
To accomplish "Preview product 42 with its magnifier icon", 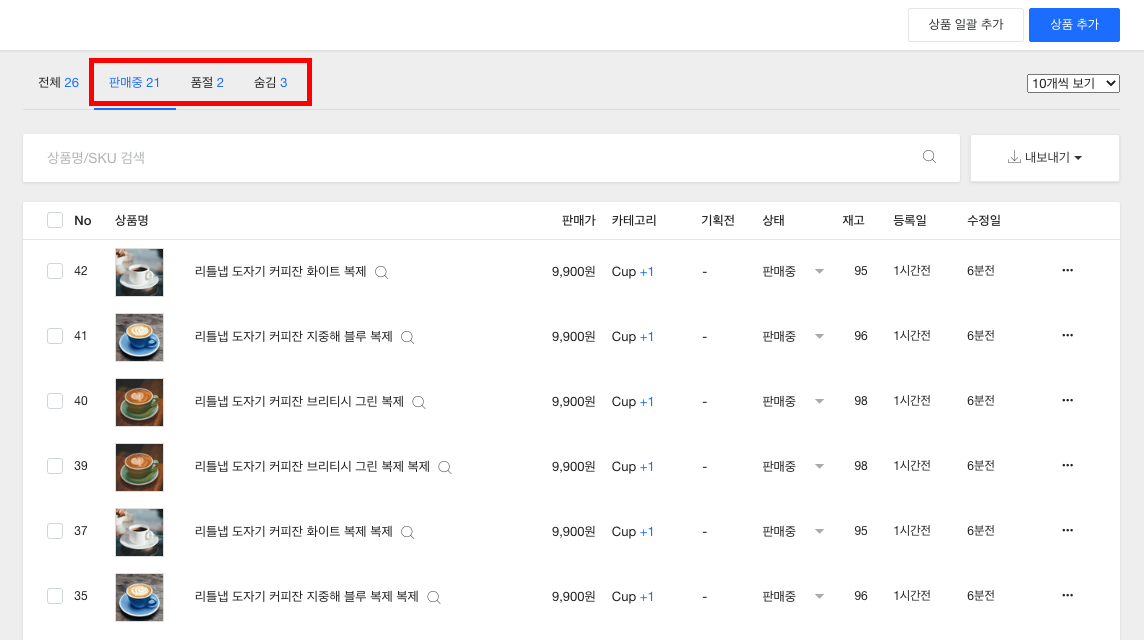I will (x=381, y=272).
